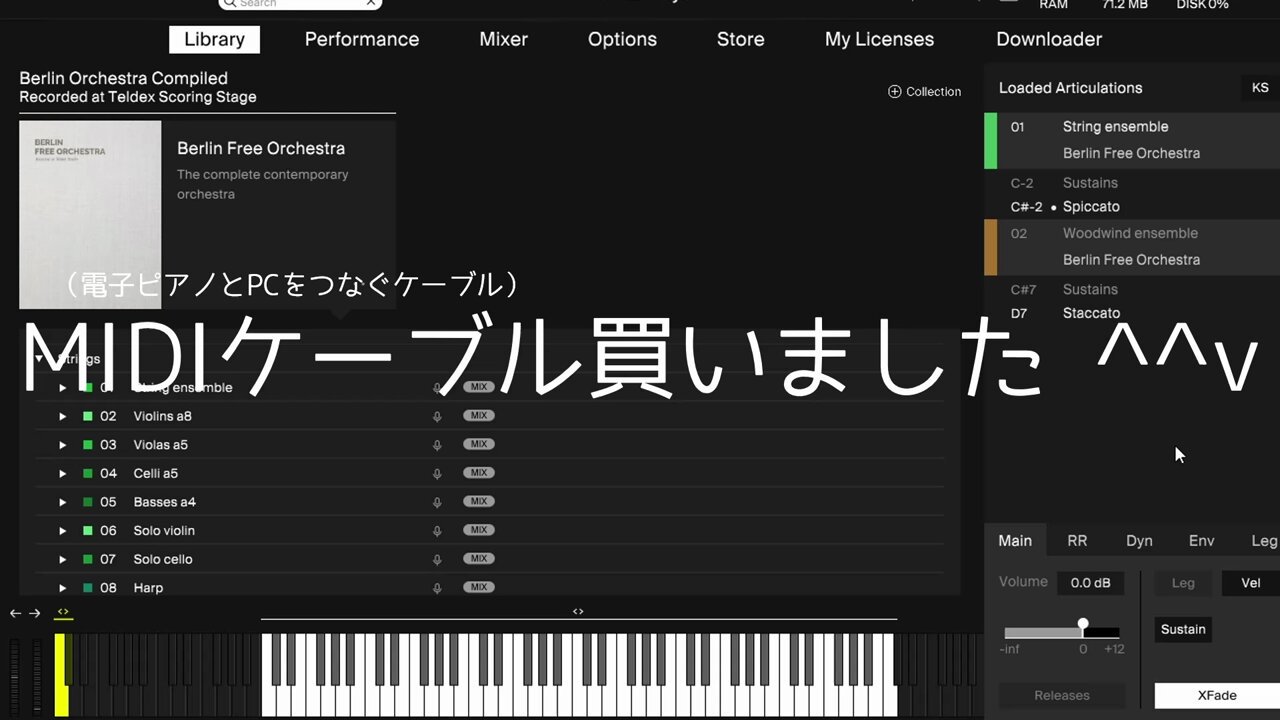Image resolution: width=1280 pixels, height=720 pixels.
Task: Select the Spiccato articulation
Action: 1091,207
